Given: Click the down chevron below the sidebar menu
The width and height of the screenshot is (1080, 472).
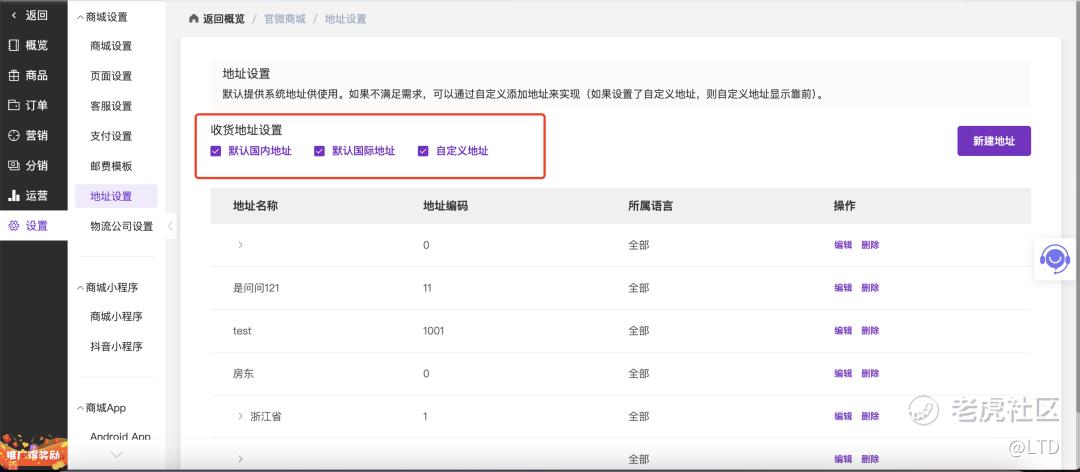Looking at the screenshot, I should click(x=116, y=455).
